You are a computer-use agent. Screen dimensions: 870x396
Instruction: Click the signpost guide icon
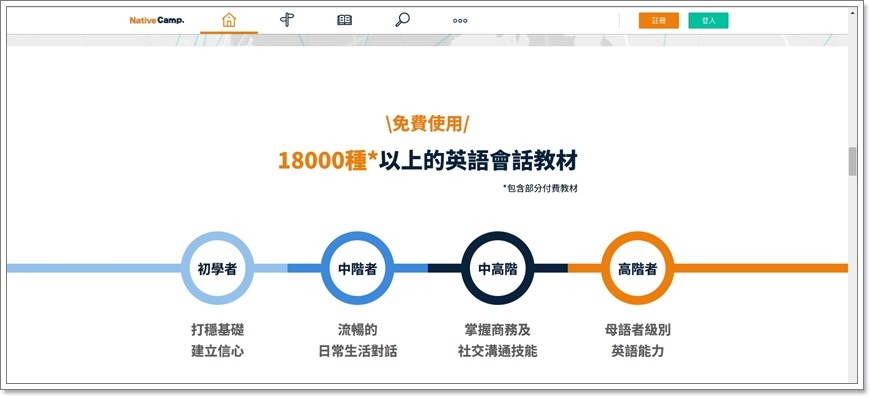click(x=286, y=20)
